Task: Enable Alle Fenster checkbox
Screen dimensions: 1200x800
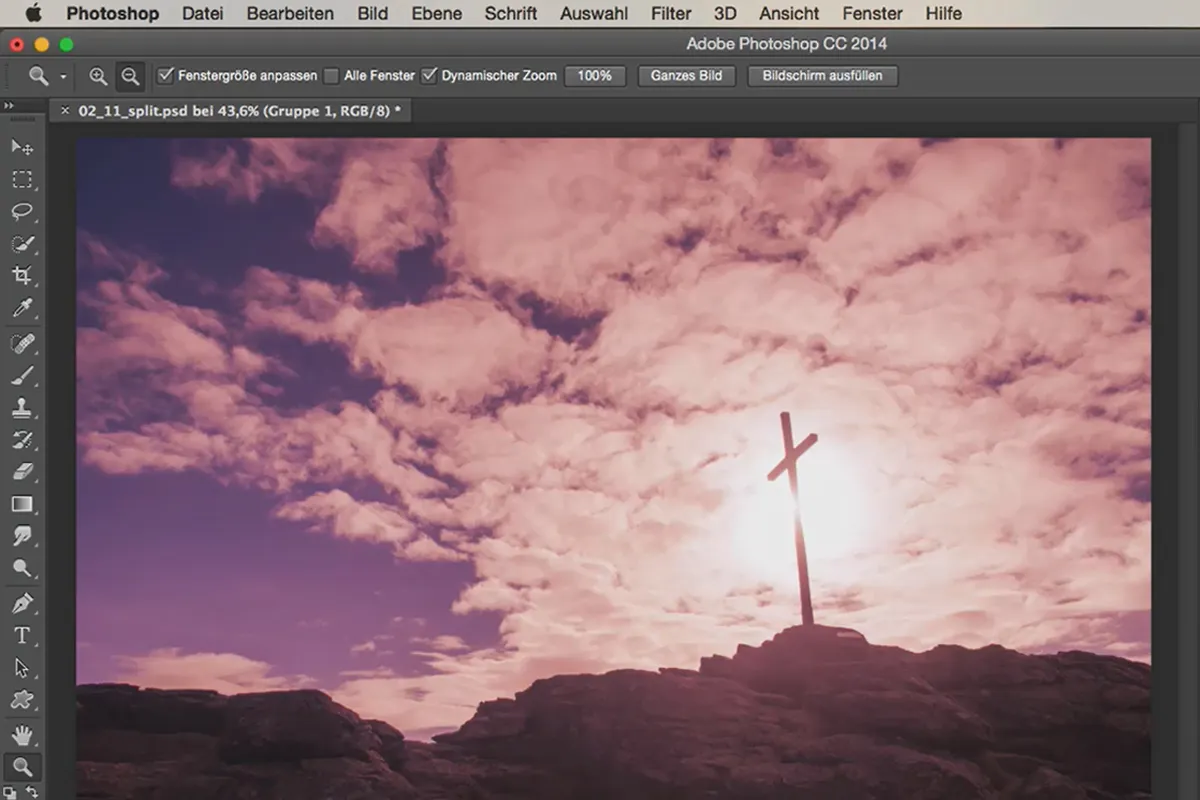Action: (331, 75)
